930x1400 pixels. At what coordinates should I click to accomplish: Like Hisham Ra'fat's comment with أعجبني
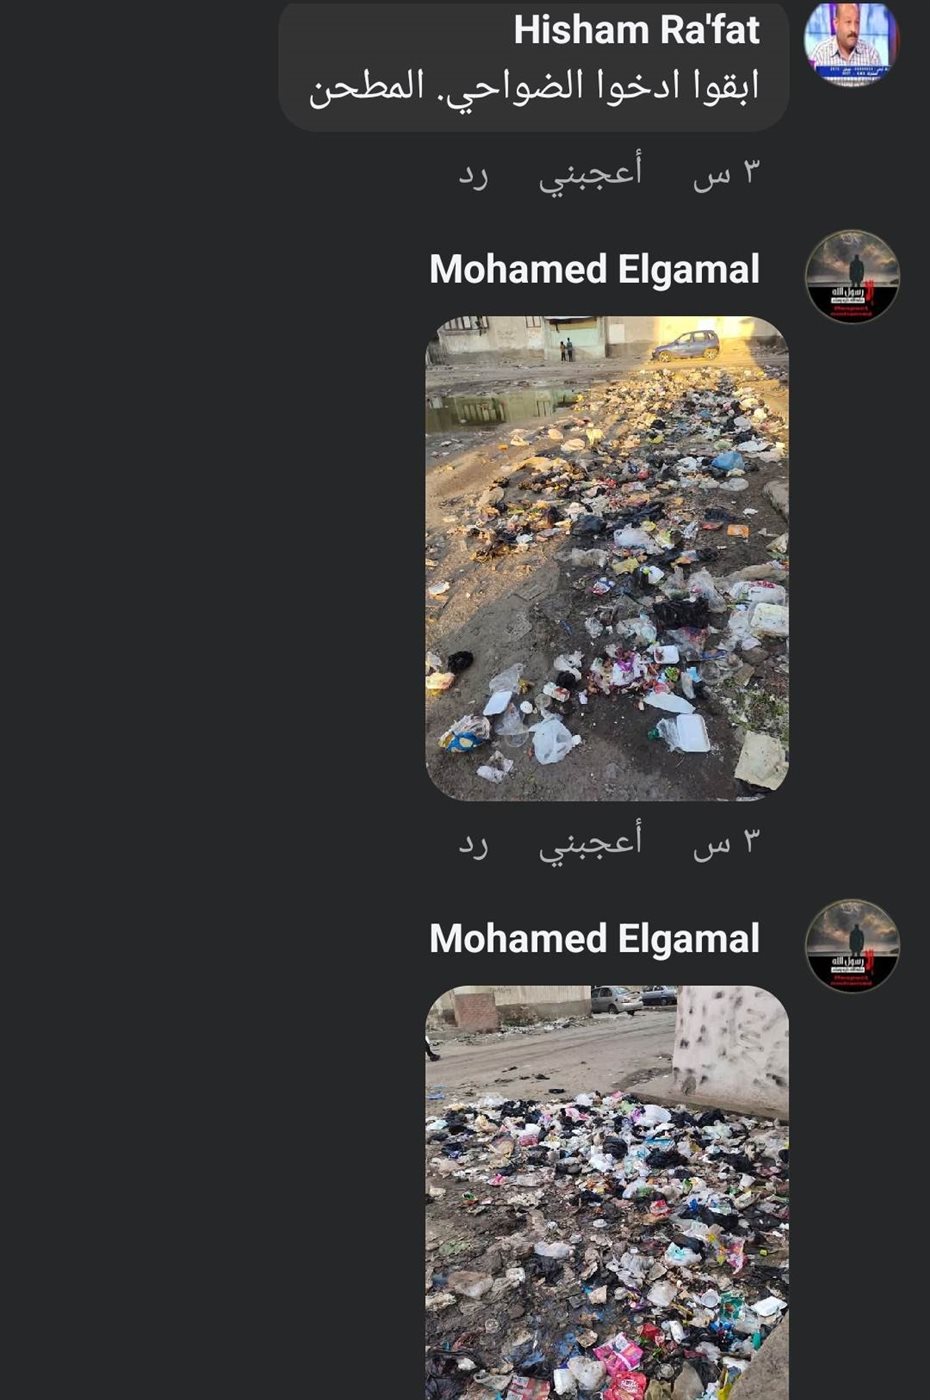[590, 172]
